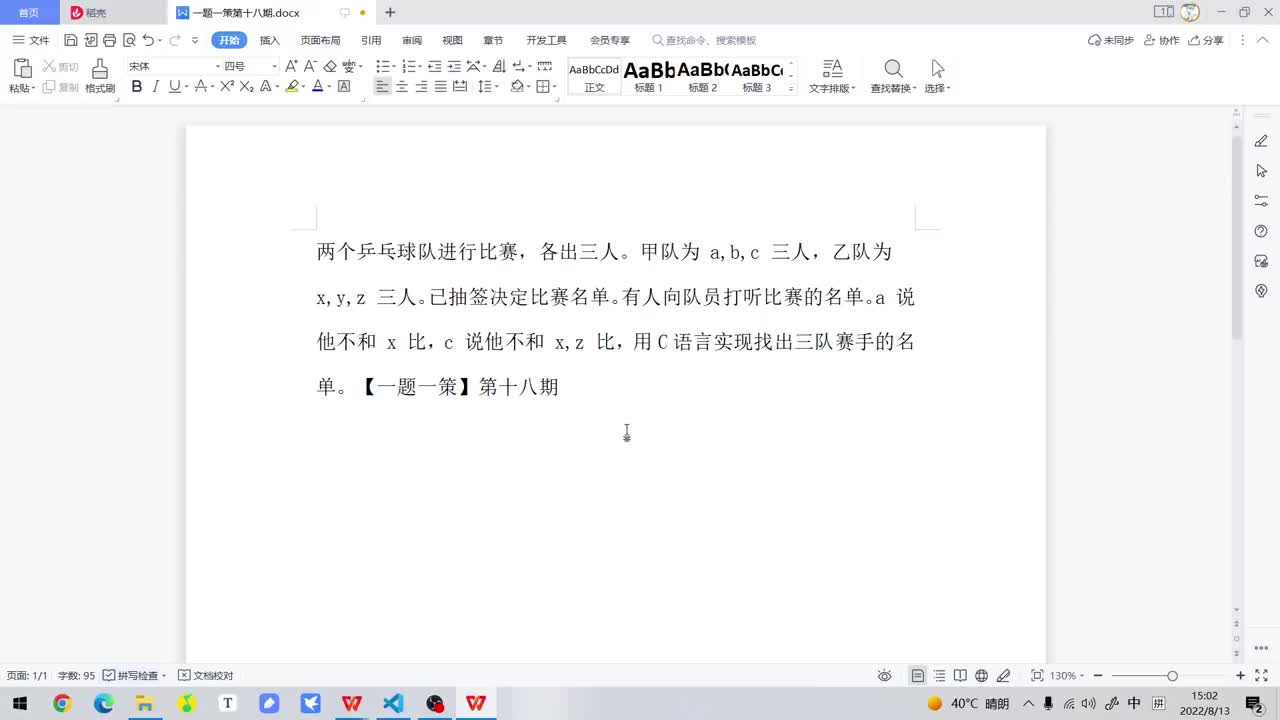Toggle Italic formatting

[x=155, y=87]
